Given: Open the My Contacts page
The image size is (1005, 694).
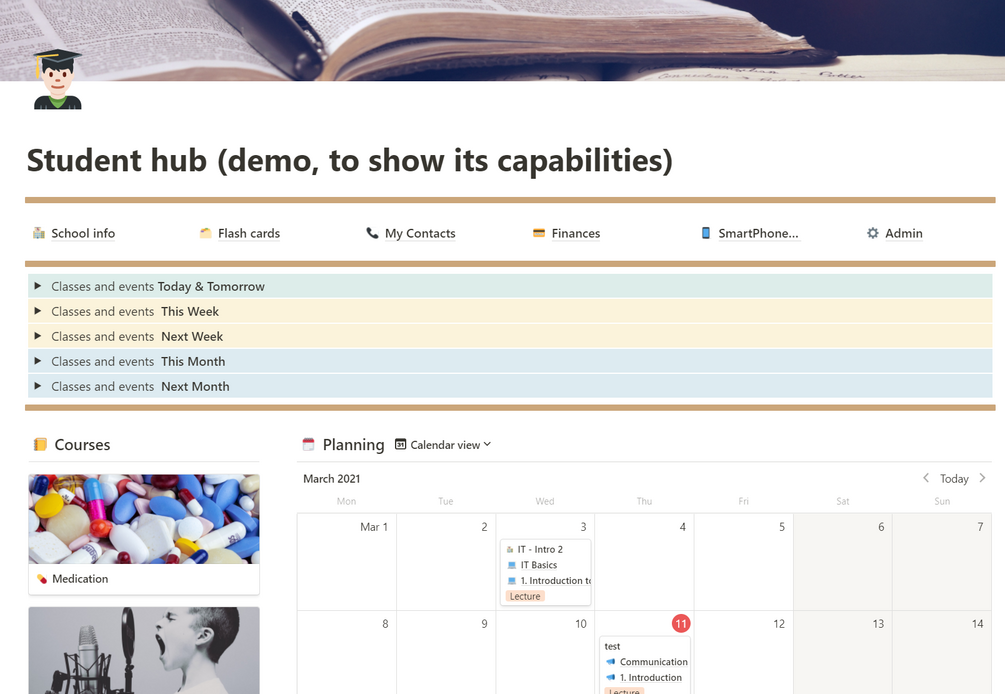Looking at the screenshot, I should pyautogui.click(x=420, y=233).
